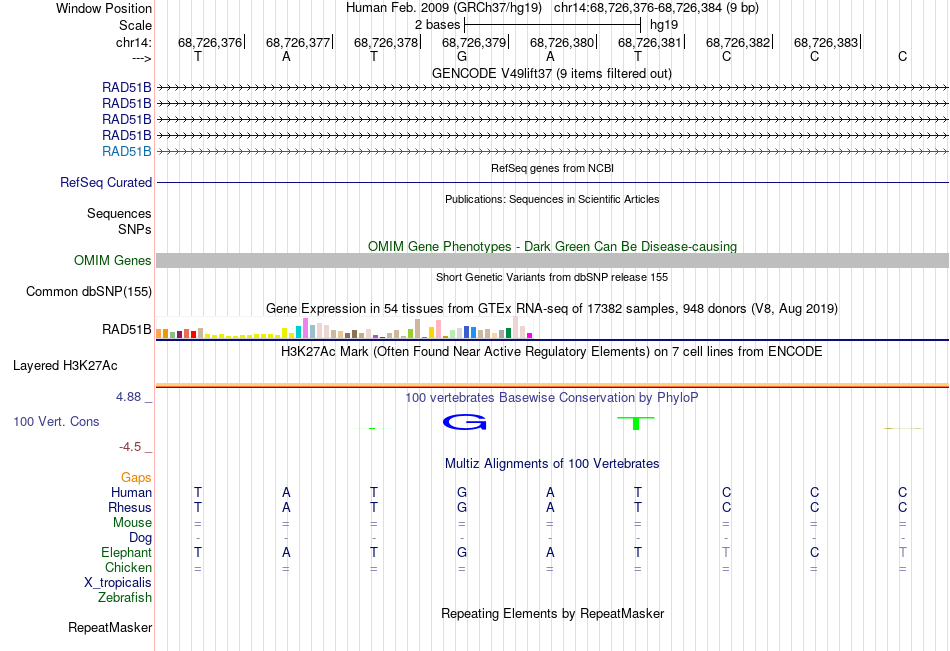Click the 2 bases scale bar

tap(552, 25)
